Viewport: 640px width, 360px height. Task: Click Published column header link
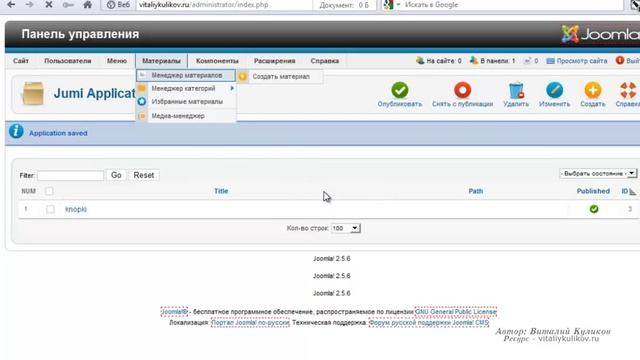pos(593,191)
